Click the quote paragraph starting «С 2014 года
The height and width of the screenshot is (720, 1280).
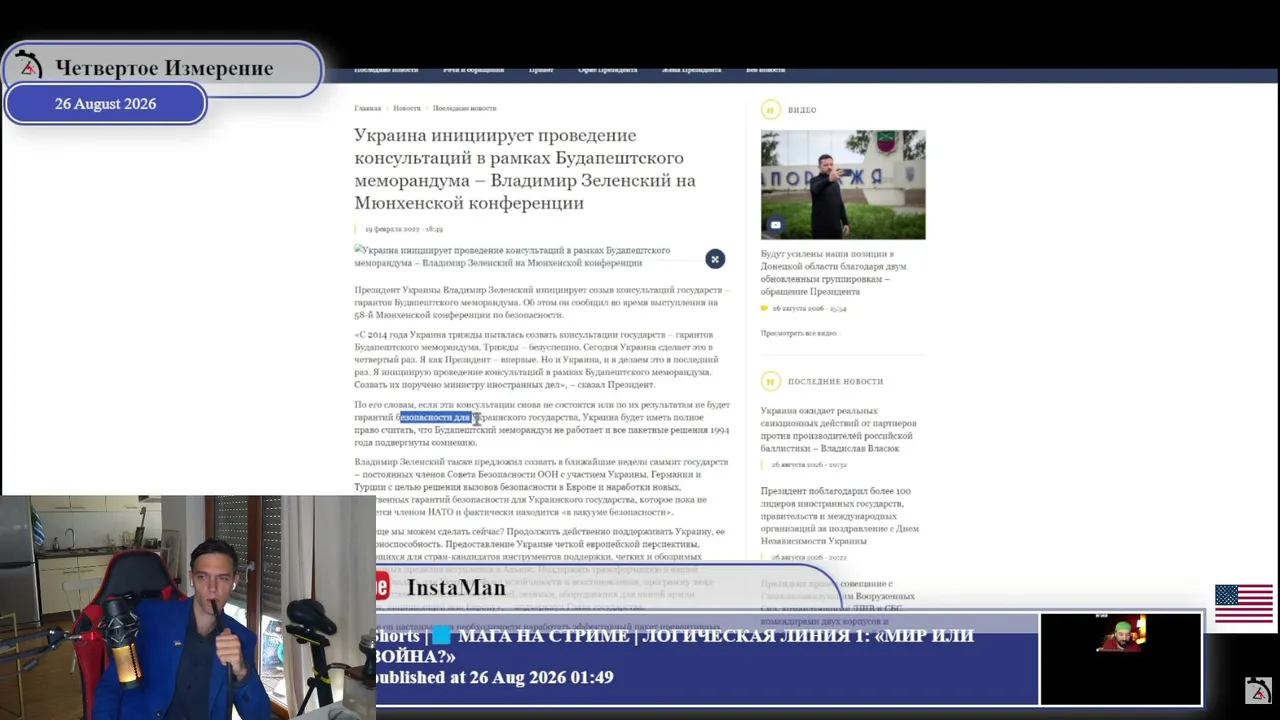tap(536, 359)
